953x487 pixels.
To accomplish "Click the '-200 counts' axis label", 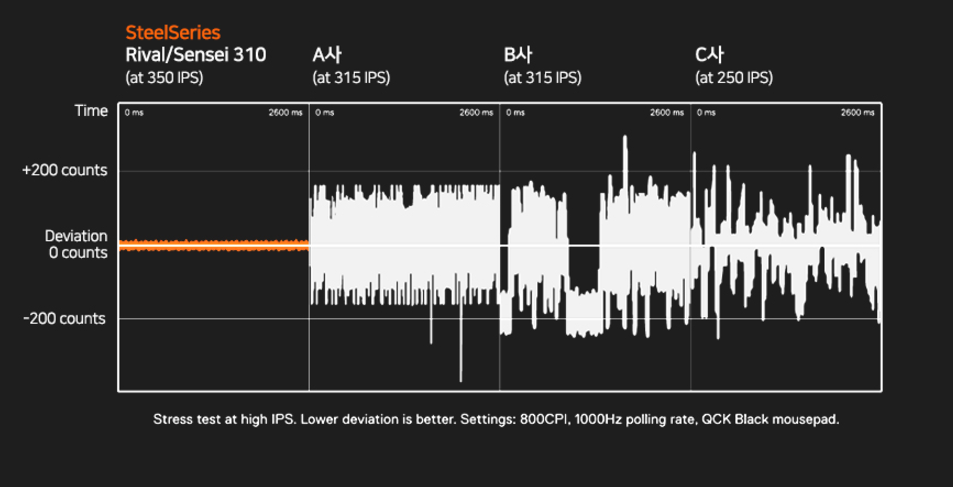I will coord(64,319).
